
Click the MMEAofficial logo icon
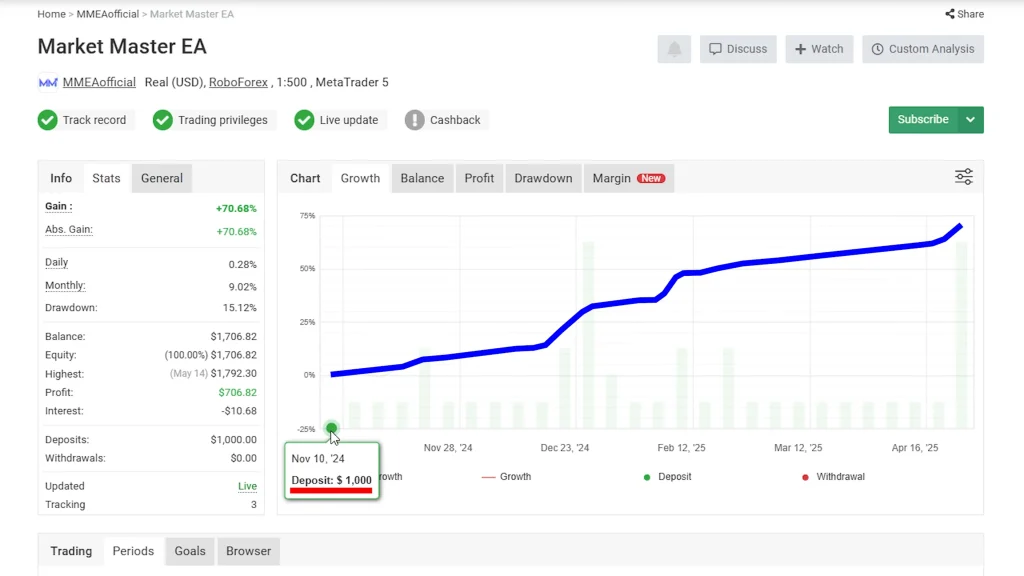(48, 82)
